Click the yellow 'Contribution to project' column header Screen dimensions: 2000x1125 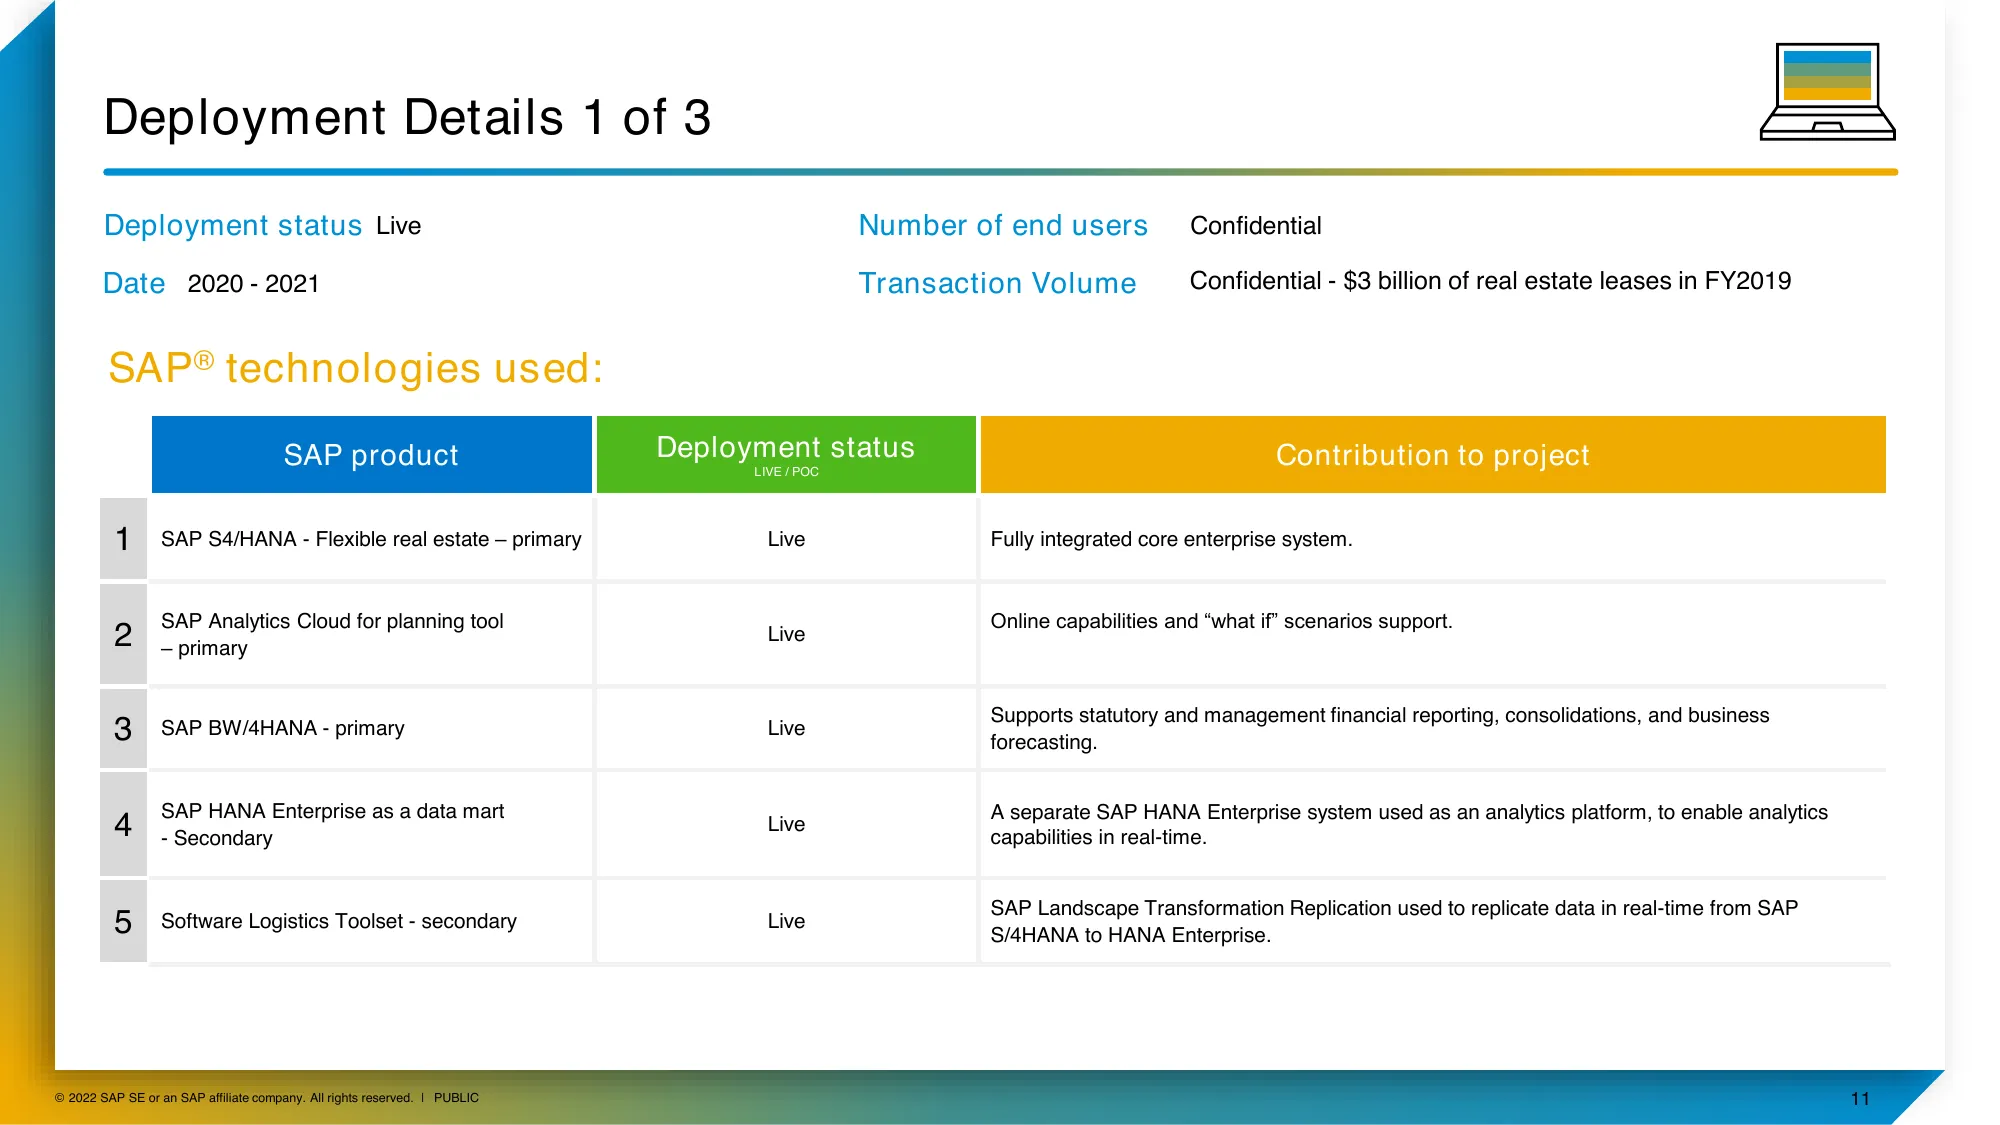(x=1433, y=455)
